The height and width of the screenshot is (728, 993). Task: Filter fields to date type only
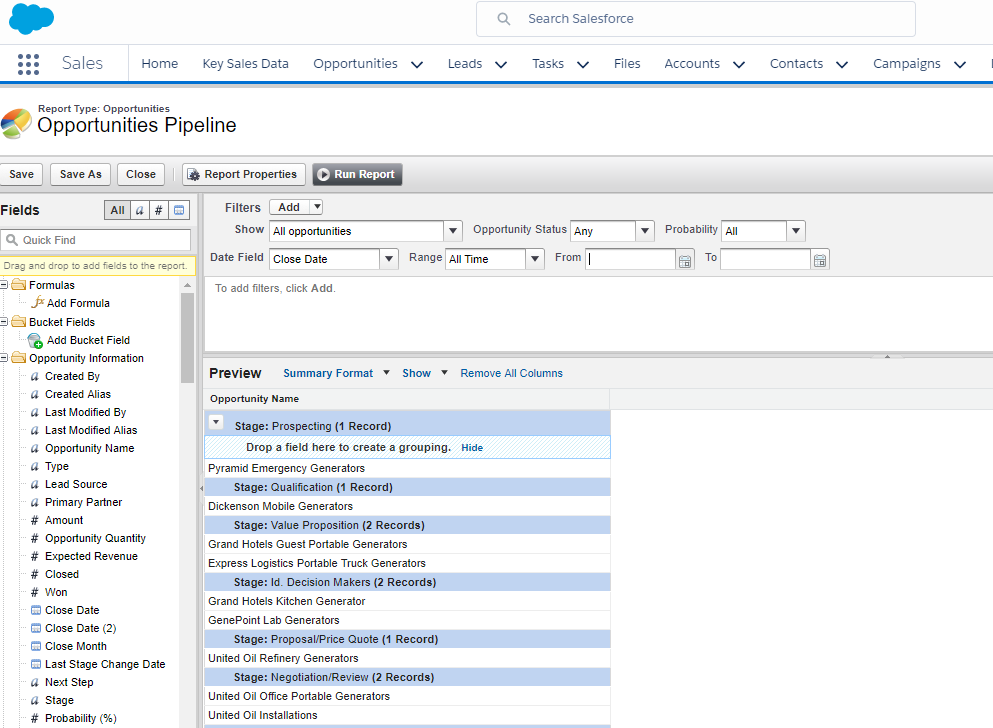179,210
